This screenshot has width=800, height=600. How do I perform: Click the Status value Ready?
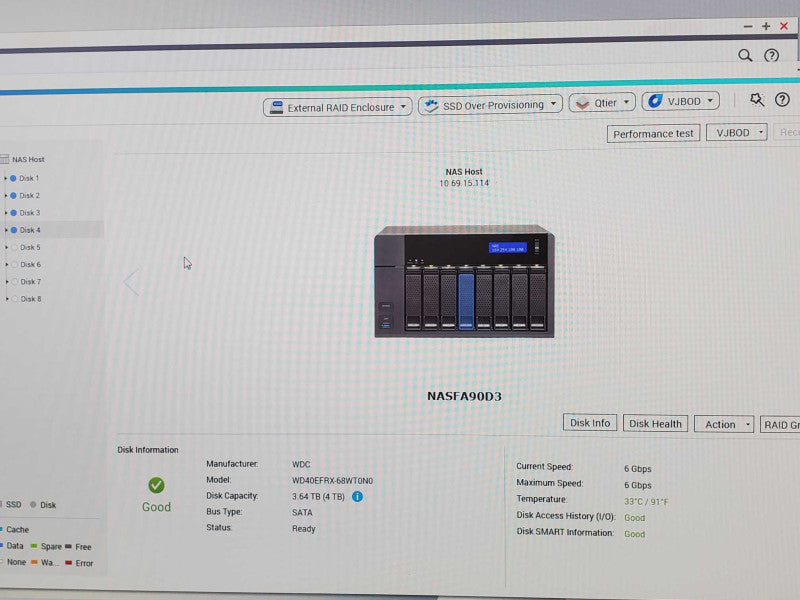tap(304, 529)
